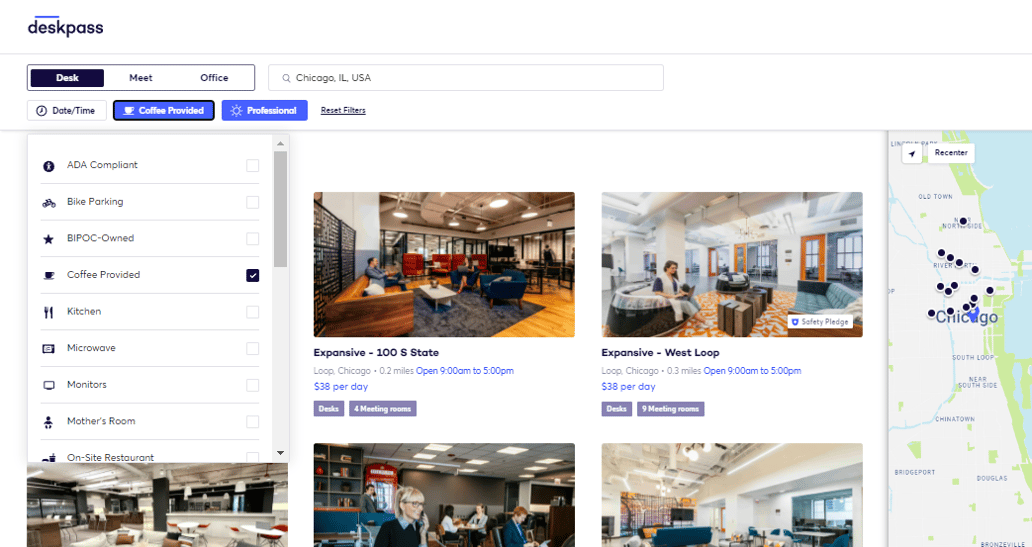Viewport: 1032px width, 547px height.
Task: Click the BIPOC-Owned star icon
Action: point(49,239)
